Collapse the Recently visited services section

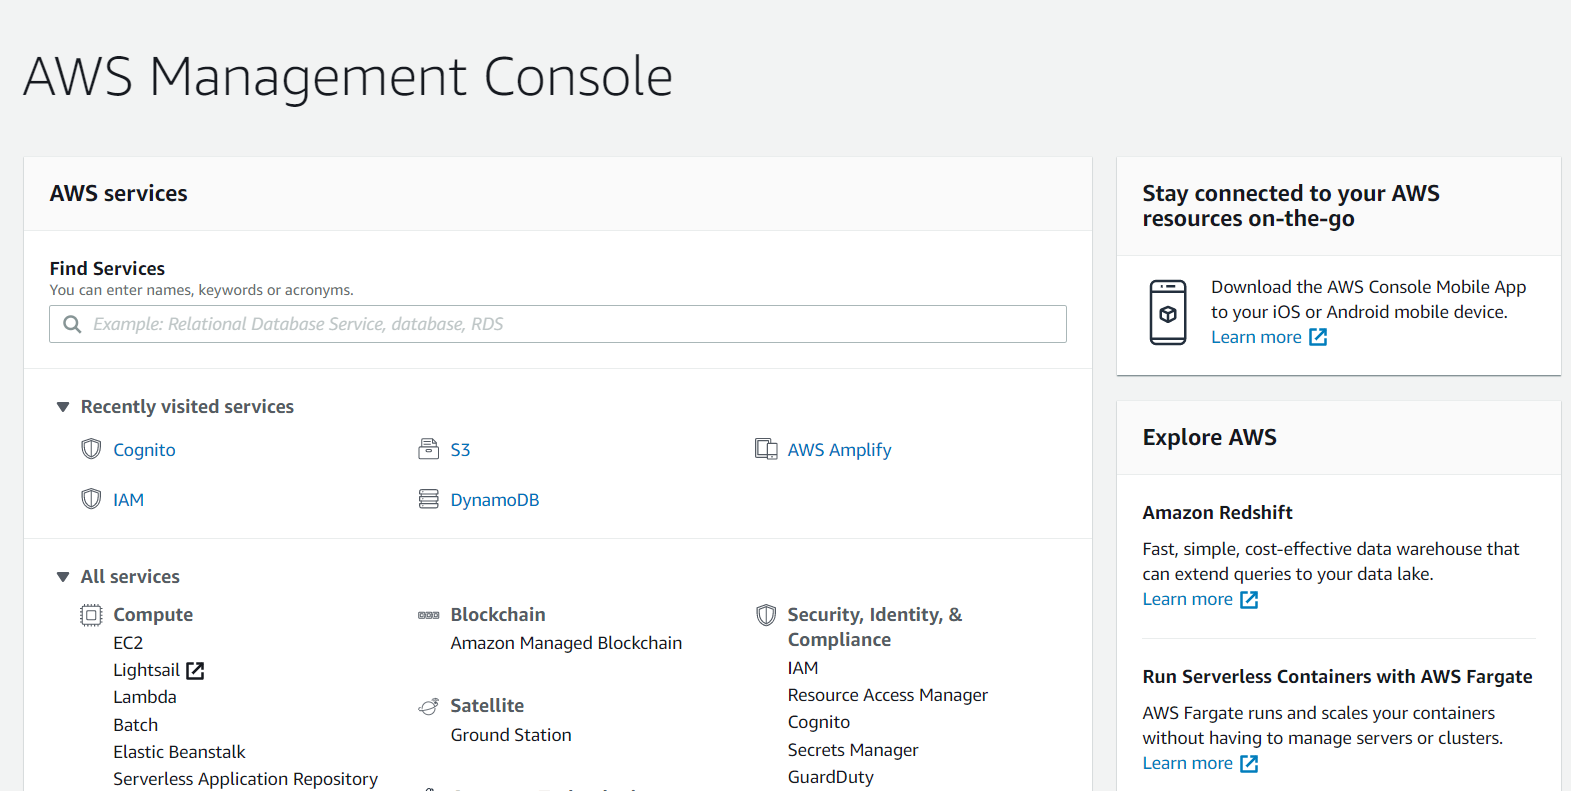63,407
